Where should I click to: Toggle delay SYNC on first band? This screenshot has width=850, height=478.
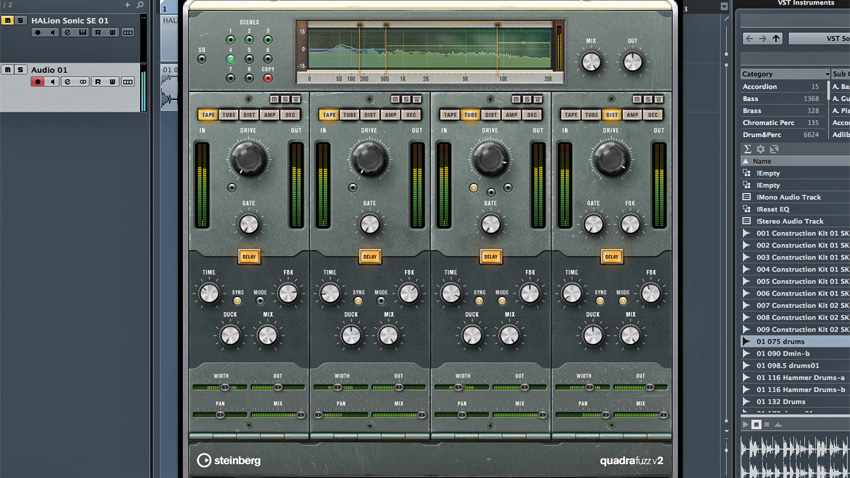[237, 301]
